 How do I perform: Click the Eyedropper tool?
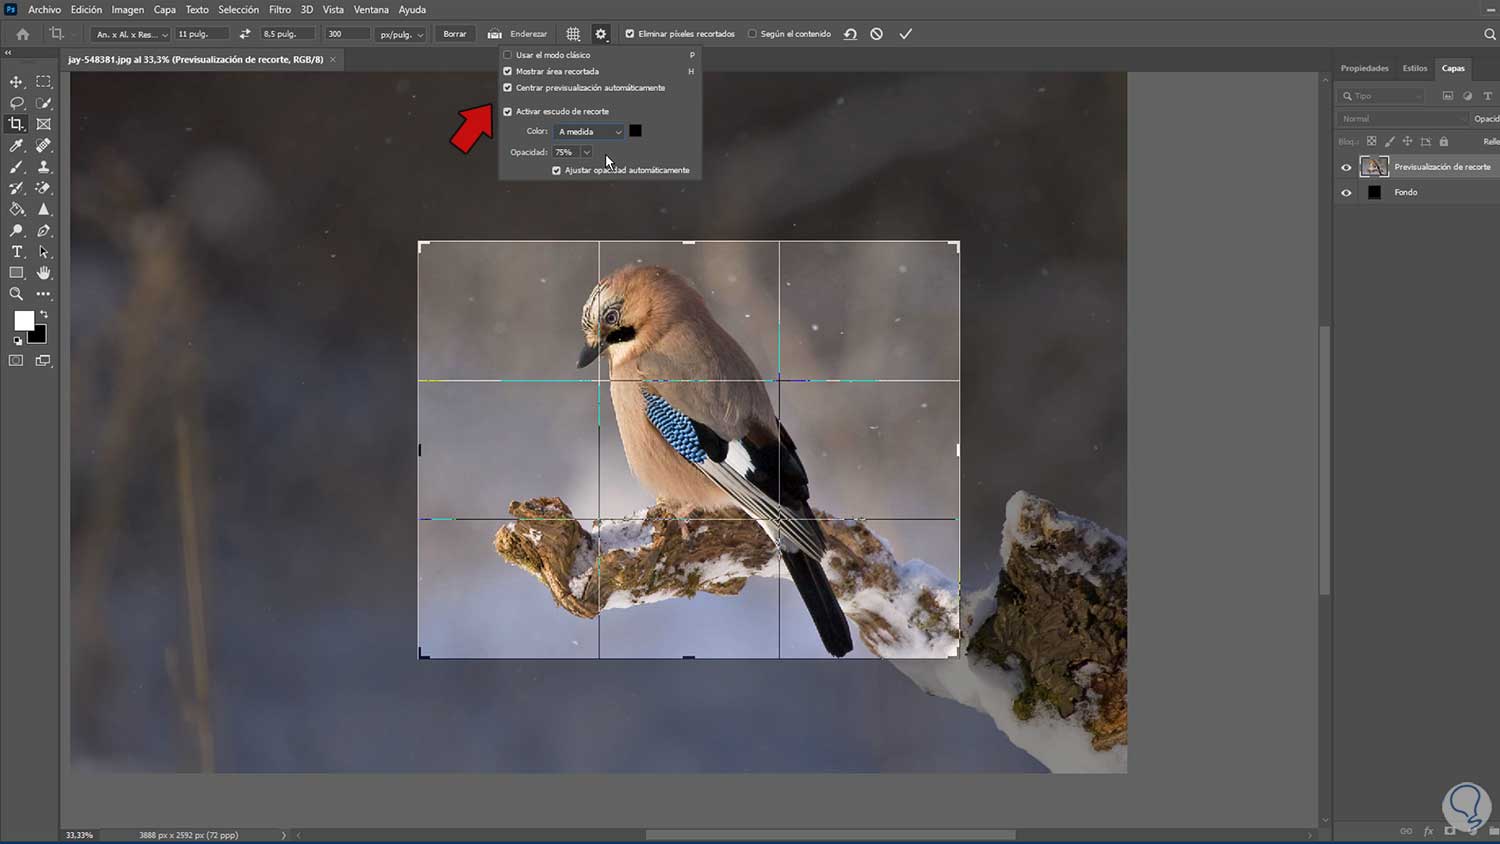pyautogui.click(x=16, y=146)
